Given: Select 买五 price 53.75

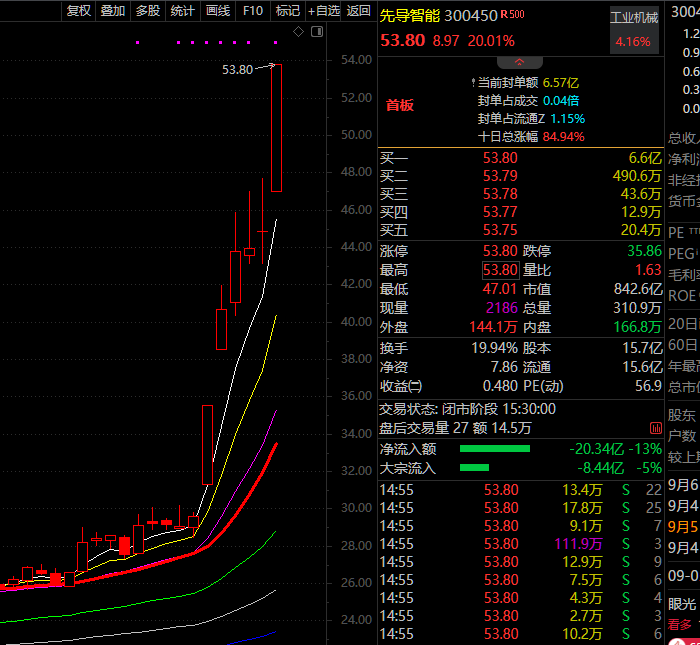Looking at the screenshot, I should tap(500, 230).
